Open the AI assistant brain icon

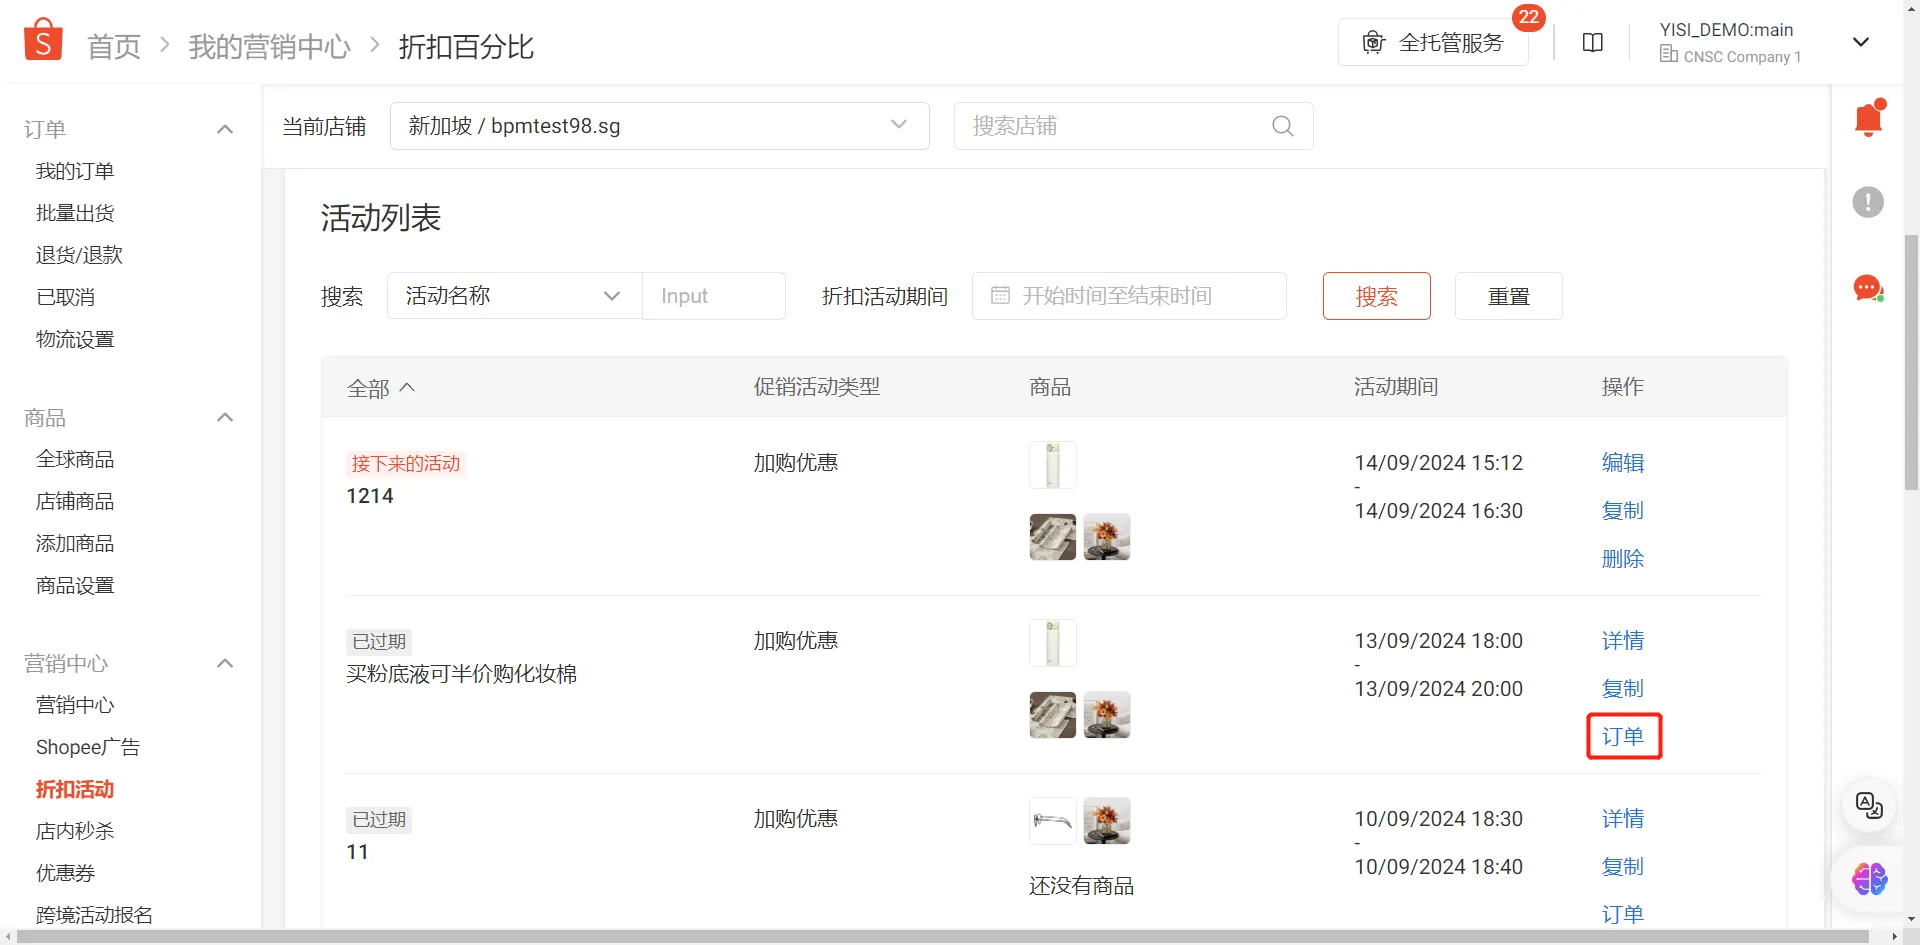click(1868, 879)
